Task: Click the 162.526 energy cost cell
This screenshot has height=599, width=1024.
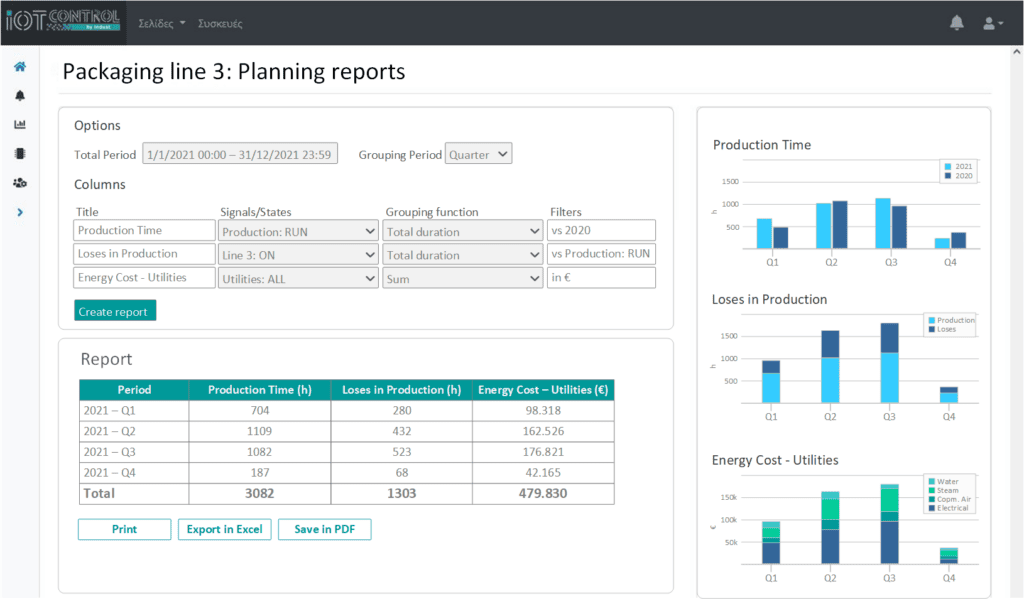Action: pos(543,431)
